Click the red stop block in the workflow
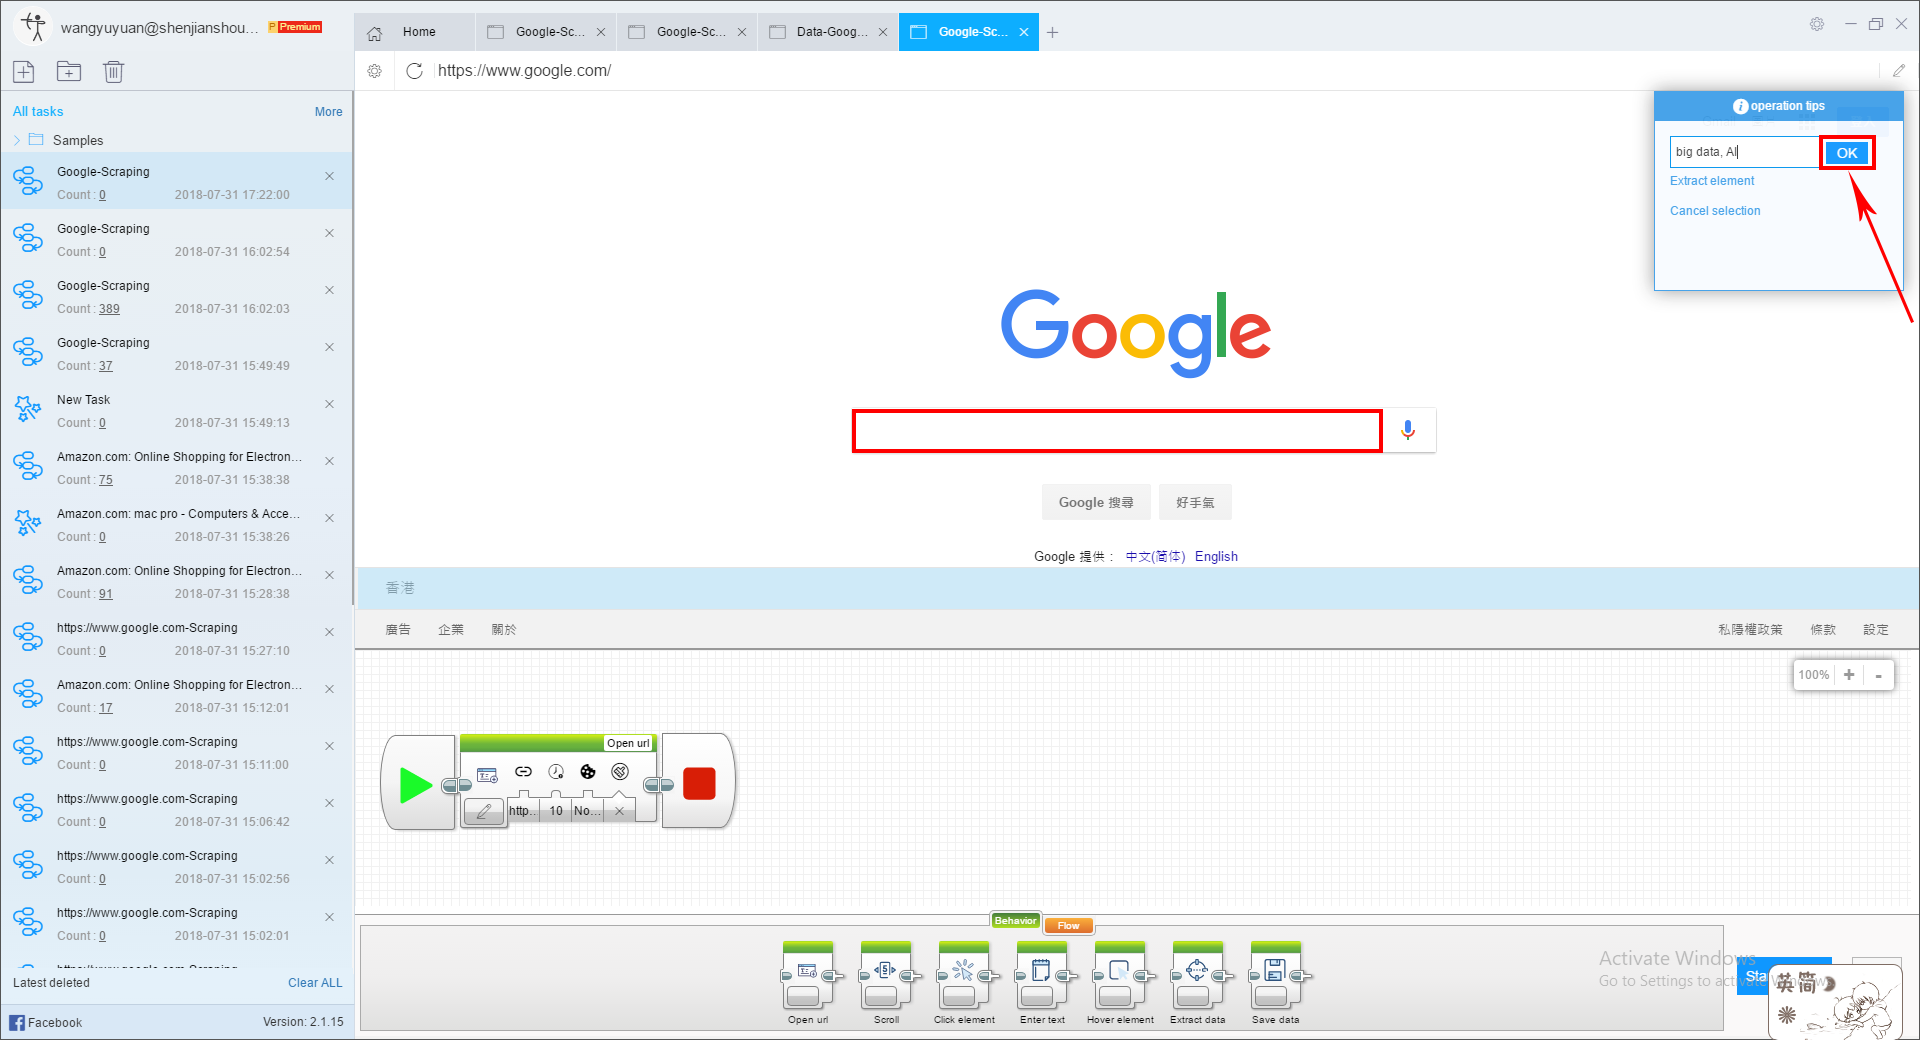 699,783
